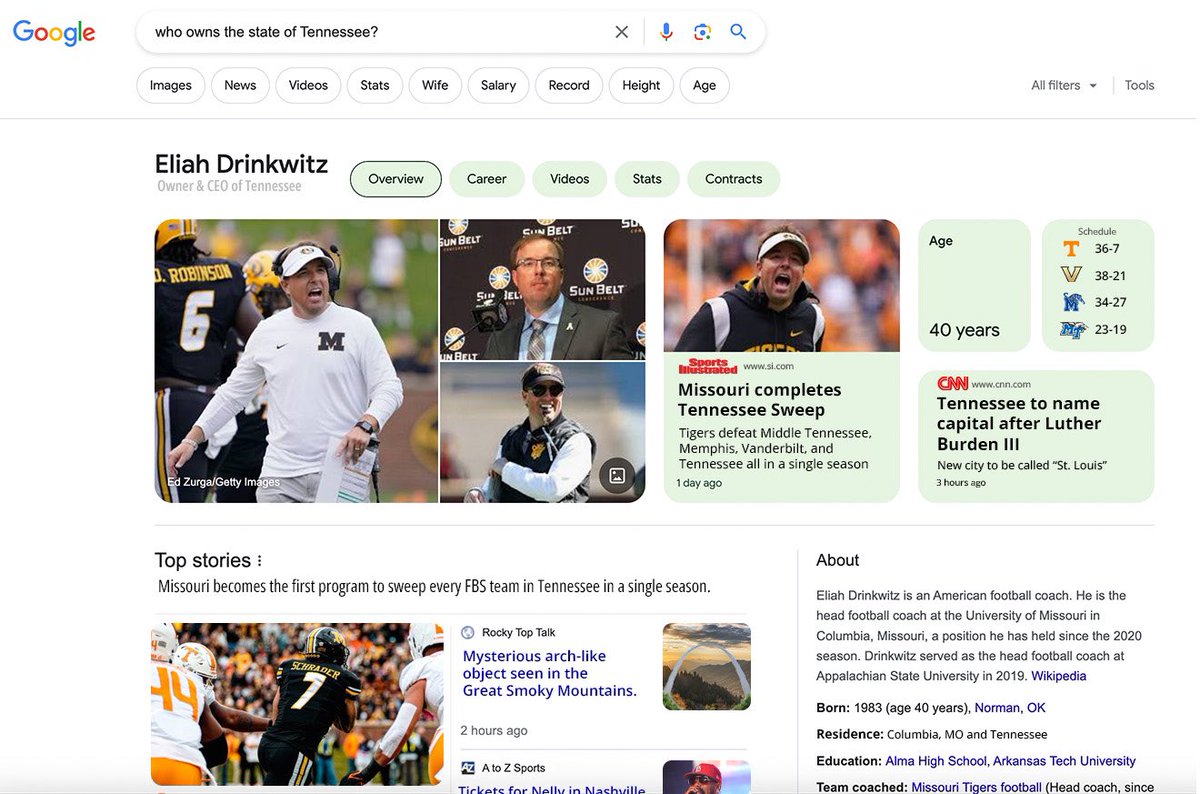The image size is (1200, 794).
Task: Switch to the Contracts tab
Action: point(733,179)
